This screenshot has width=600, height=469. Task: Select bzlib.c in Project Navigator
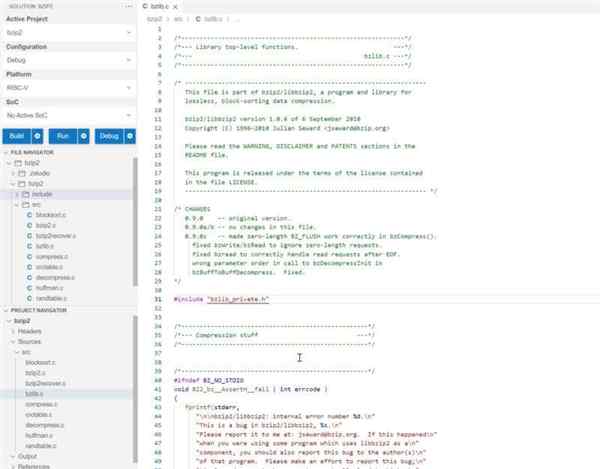34,394
